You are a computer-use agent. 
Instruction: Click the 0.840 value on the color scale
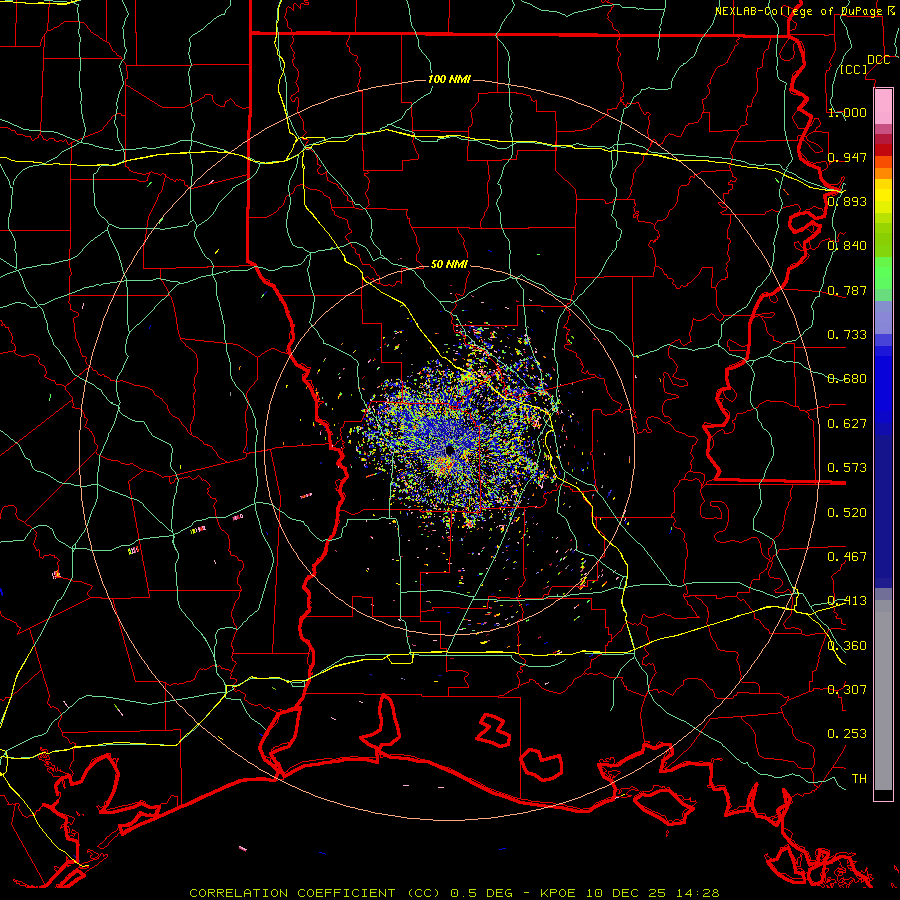[x=847, y=246]
